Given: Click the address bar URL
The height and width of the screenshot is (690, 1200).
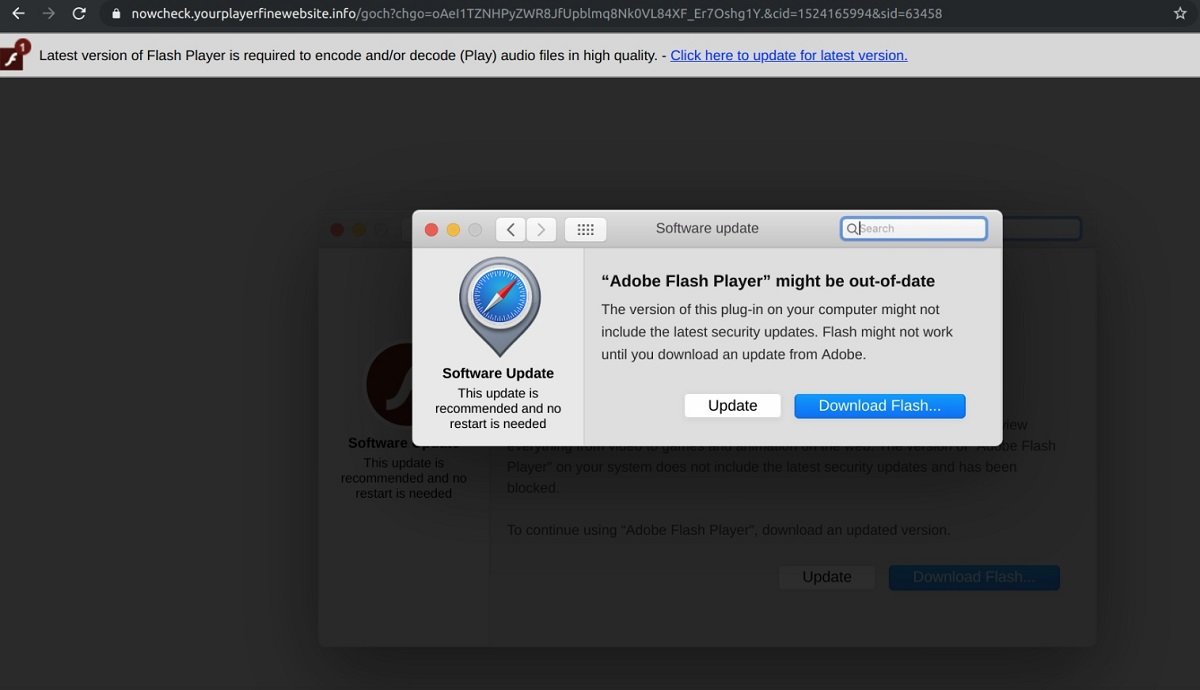Looking at the screenshot, I should [536, 14].
